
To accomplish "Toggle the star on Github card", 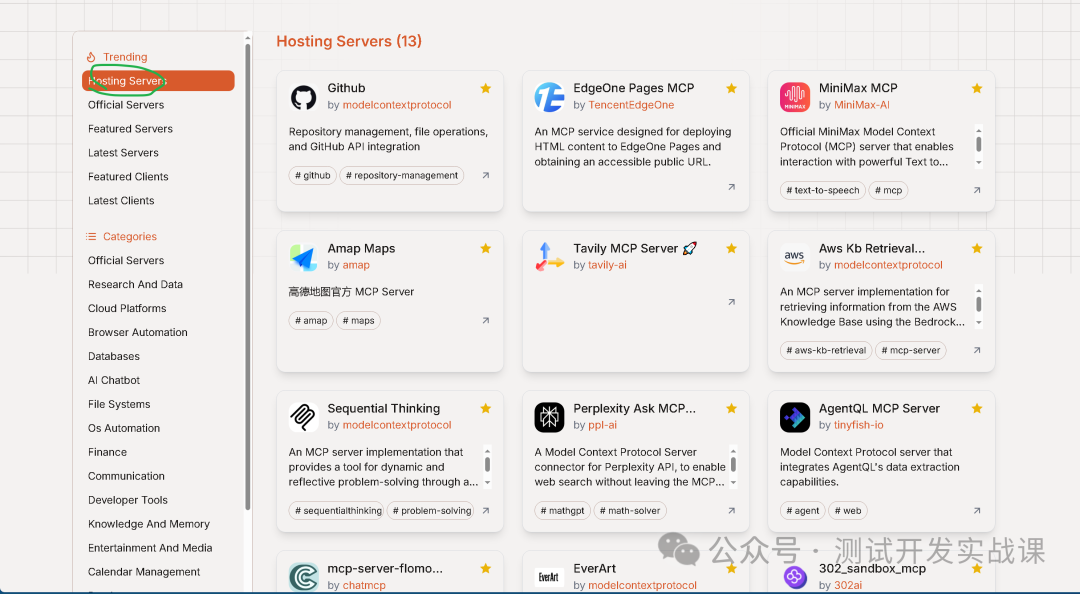I will coord(486,88).
